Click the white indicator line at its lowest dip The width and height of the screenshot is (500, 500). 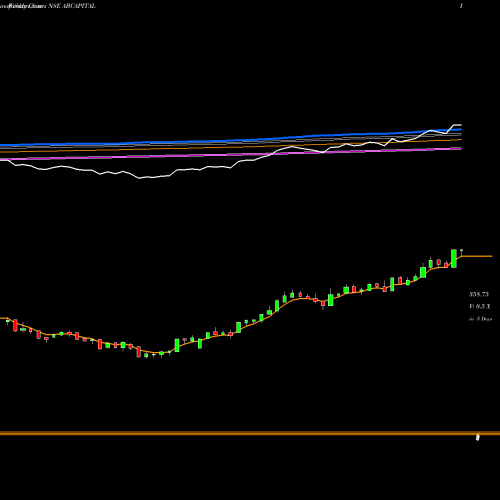(x=140, y=178)
